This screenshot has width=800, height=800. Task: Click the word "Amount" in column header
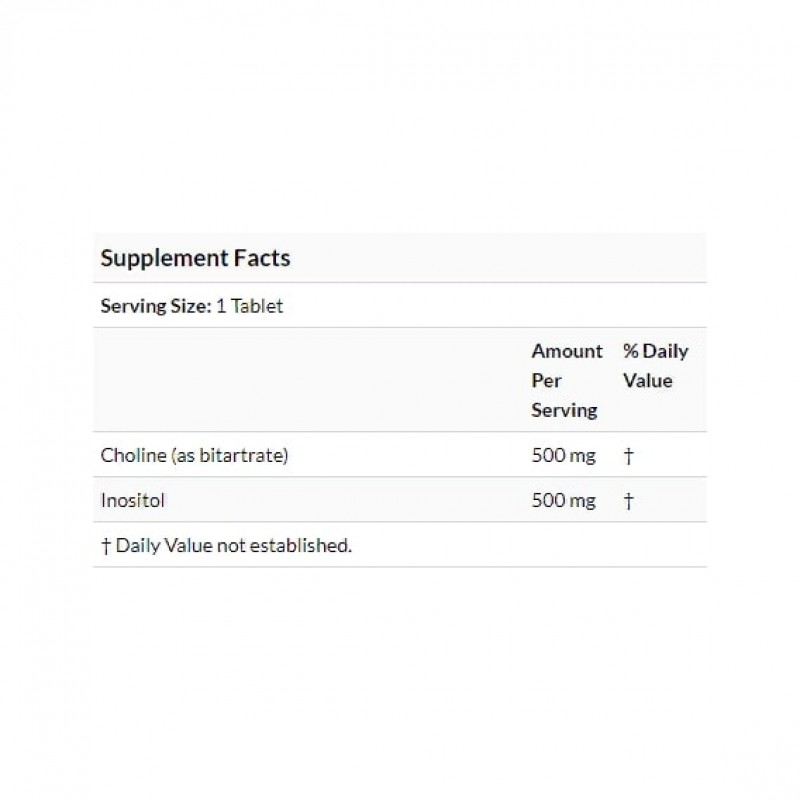(567, 351)
